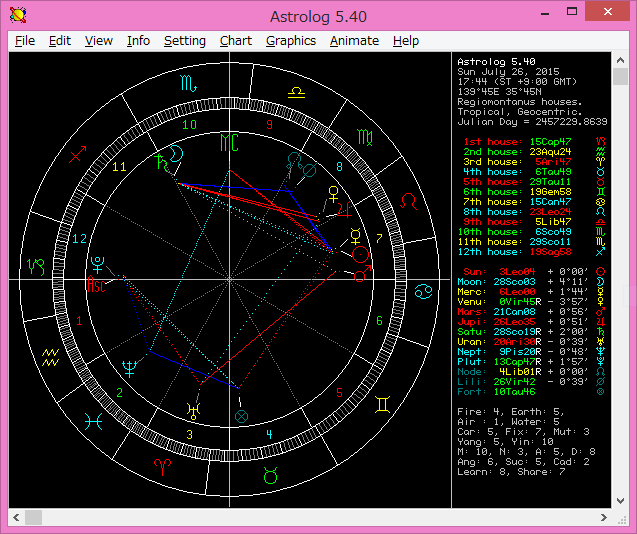This screenshot has height=534, width=637.
Task: Click the Sagittarius sign glyph on the wheel
Action: (x=78, y=154)
